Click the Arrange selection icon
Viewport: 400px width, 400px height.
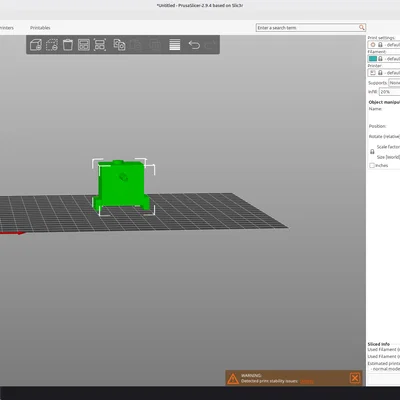coord(100,45)
